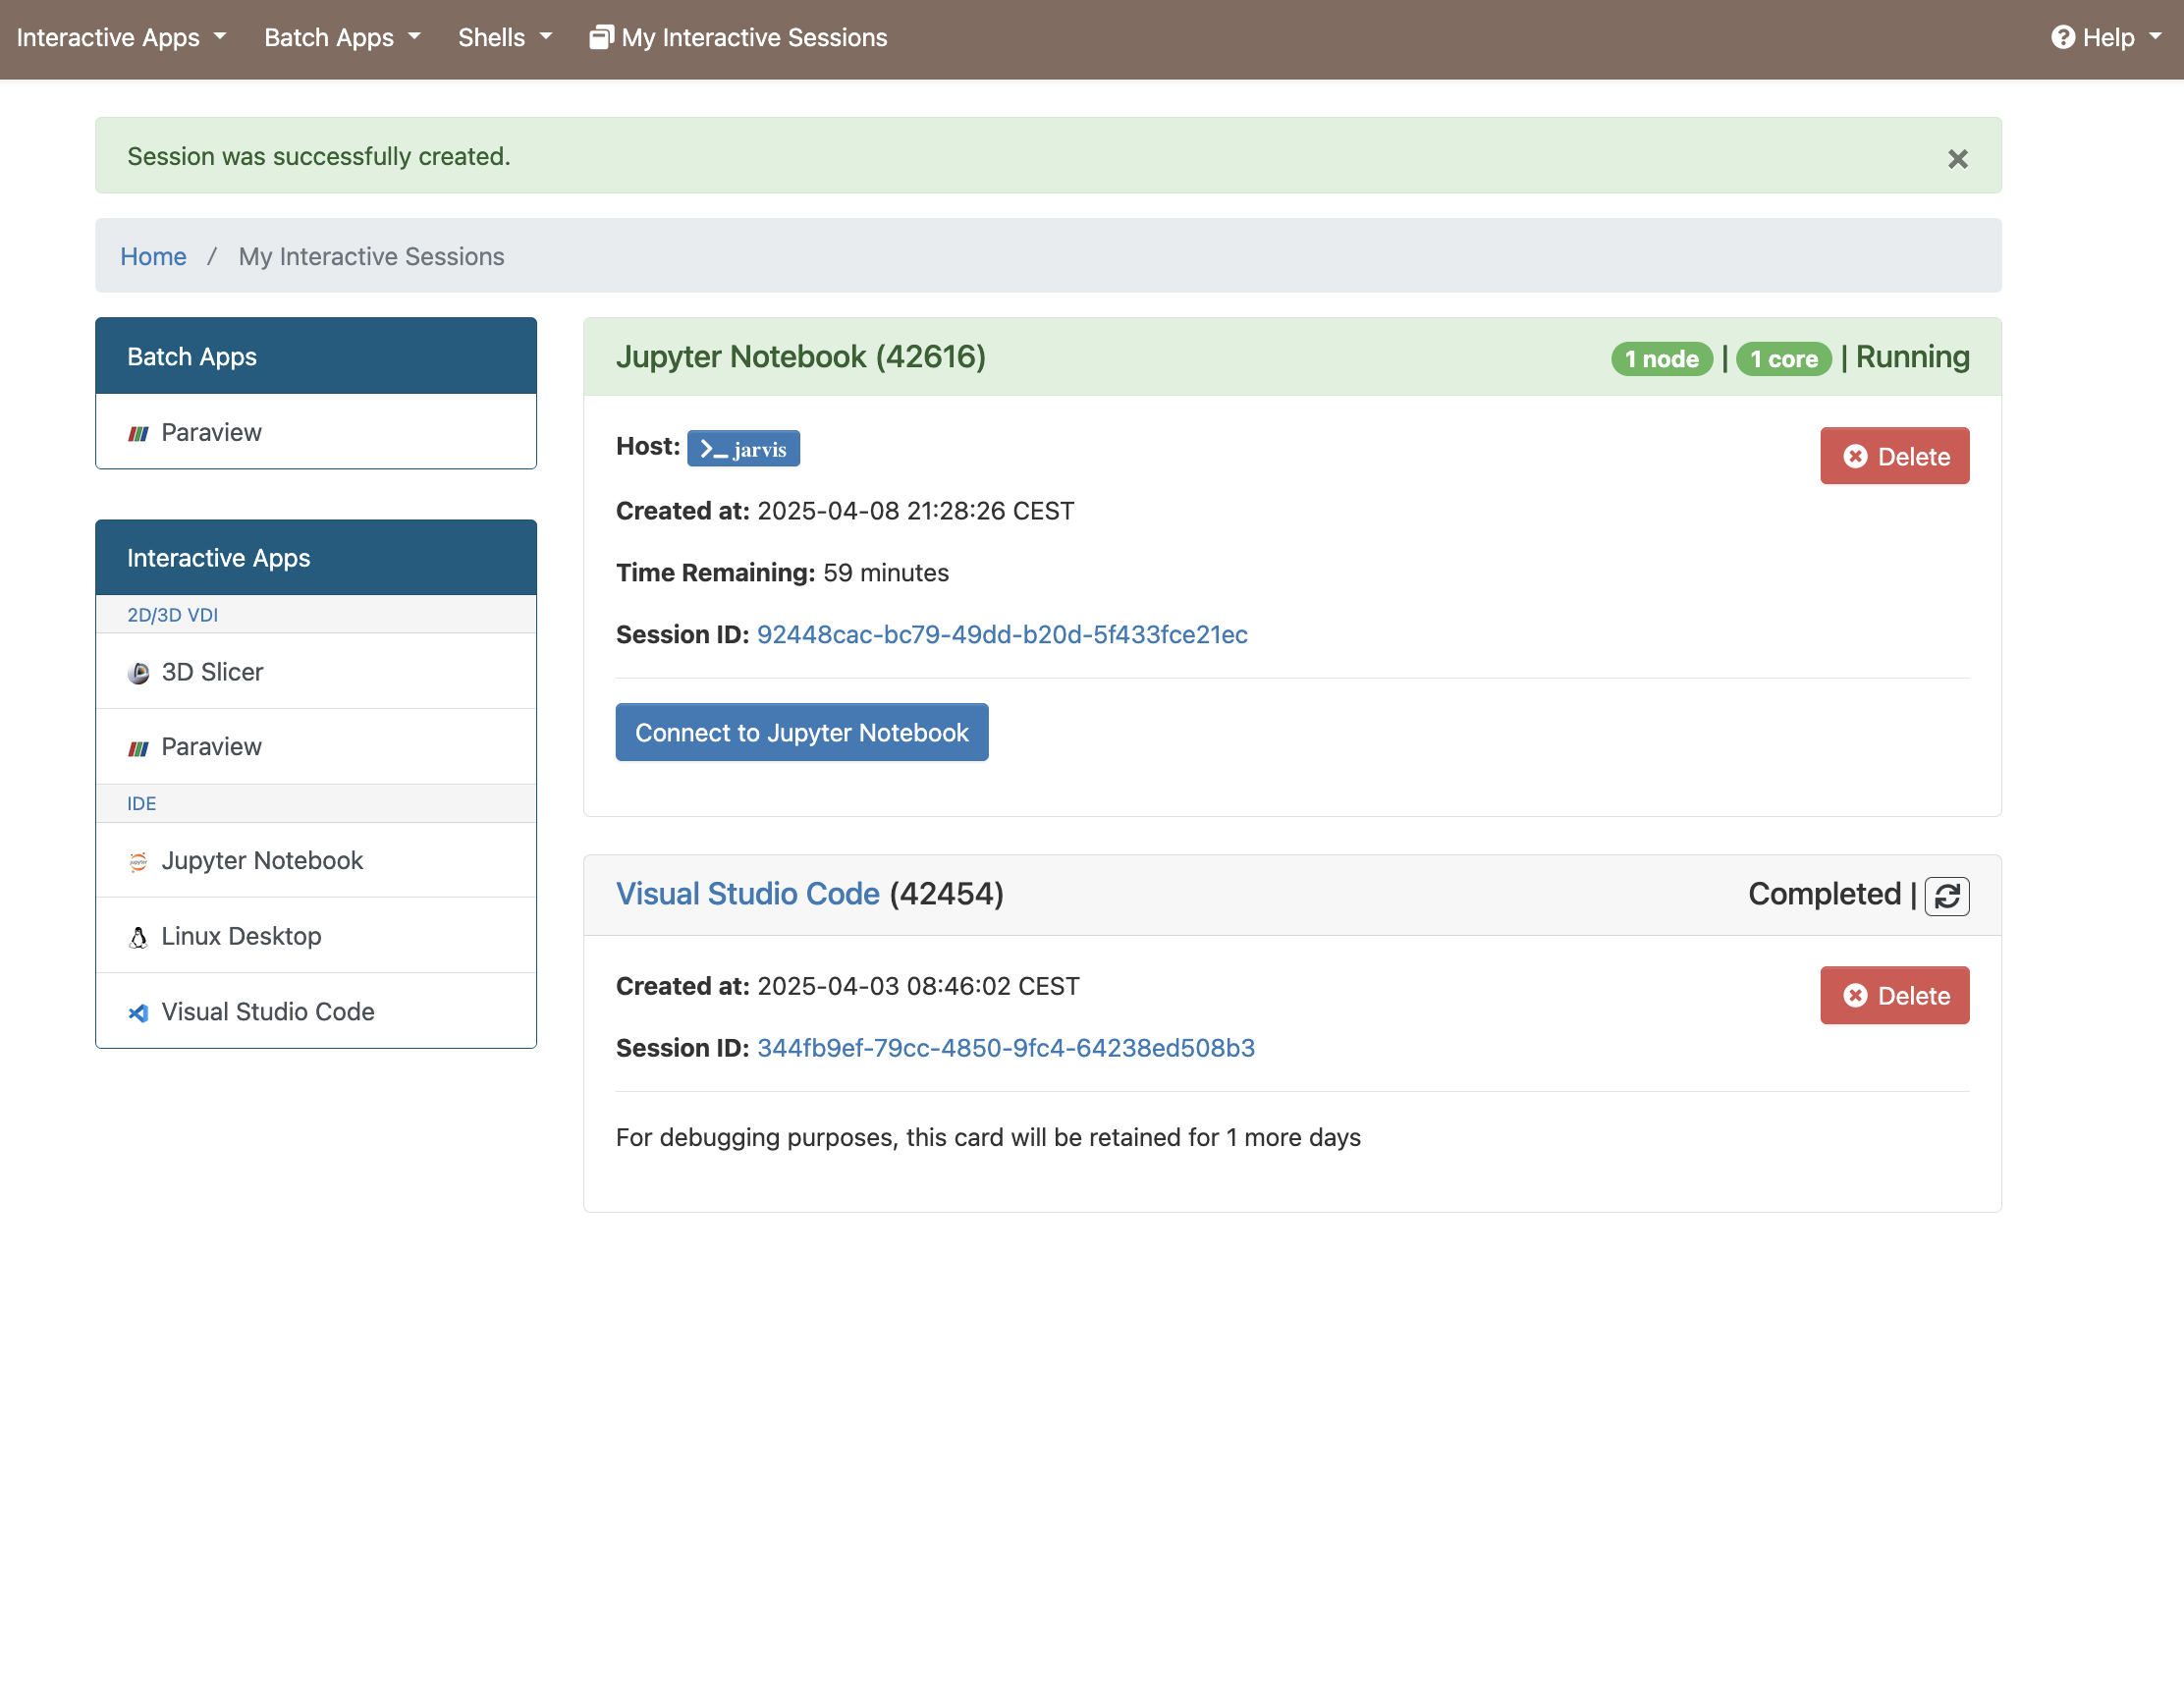Open the Jupyter session ID link
Viewport: 2184px width, 1693px height.
pyautogui.click(x=1002, y=635)
